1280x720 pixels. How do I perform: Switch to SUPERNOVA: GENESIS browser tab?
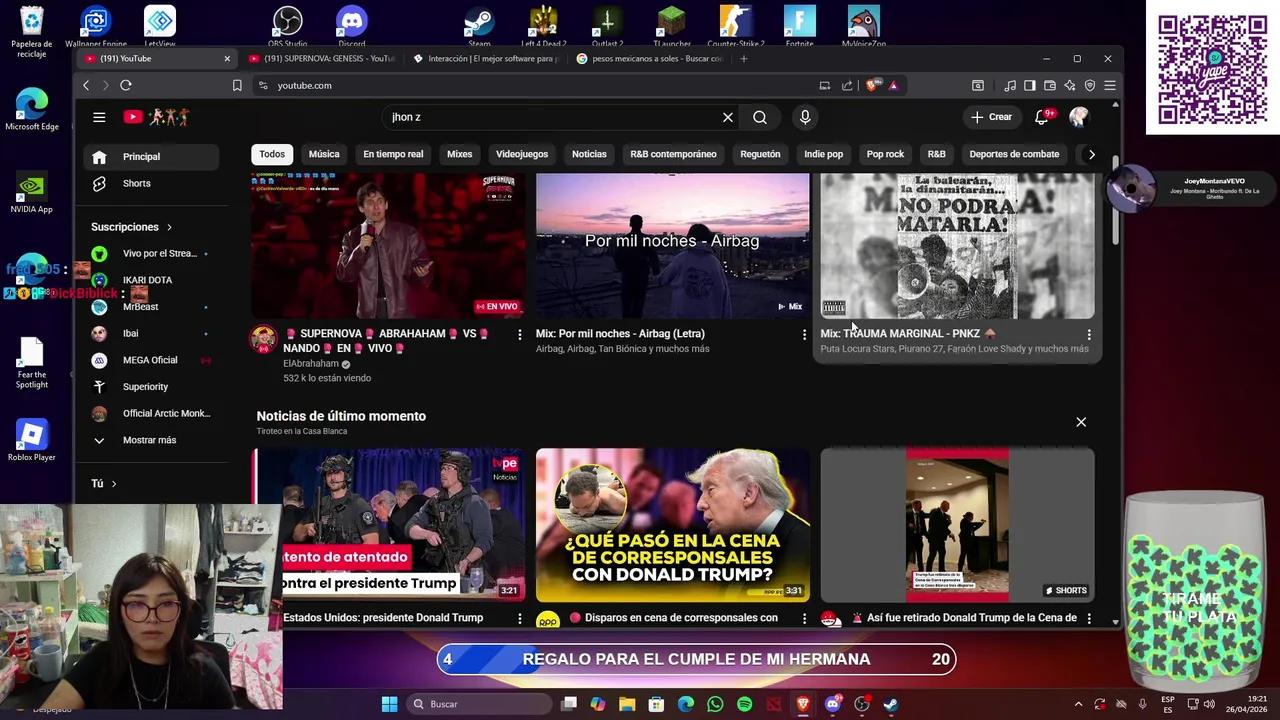point(322,58)
